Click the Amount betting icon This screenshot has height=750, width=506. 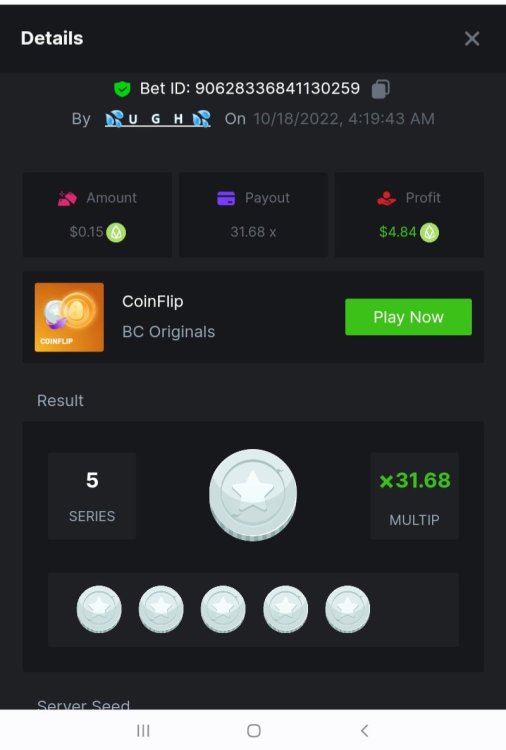click(x=67, y=198)
